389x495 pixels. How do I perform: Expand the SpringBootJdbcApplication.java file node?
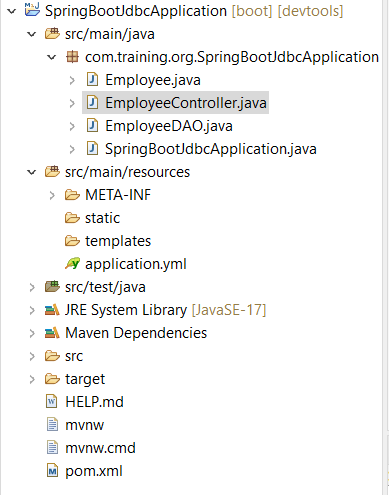tap(72, 149)
